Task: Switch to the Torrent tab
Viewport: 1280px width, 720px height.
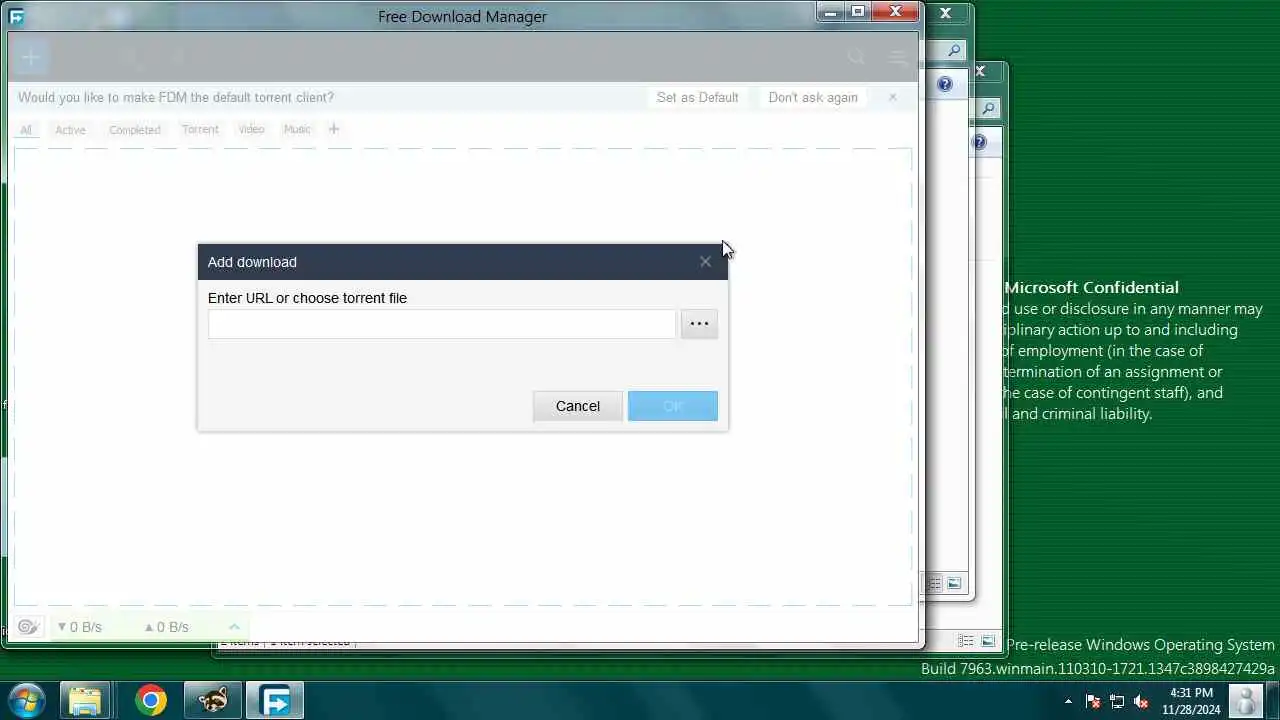Action: [200, 129]
